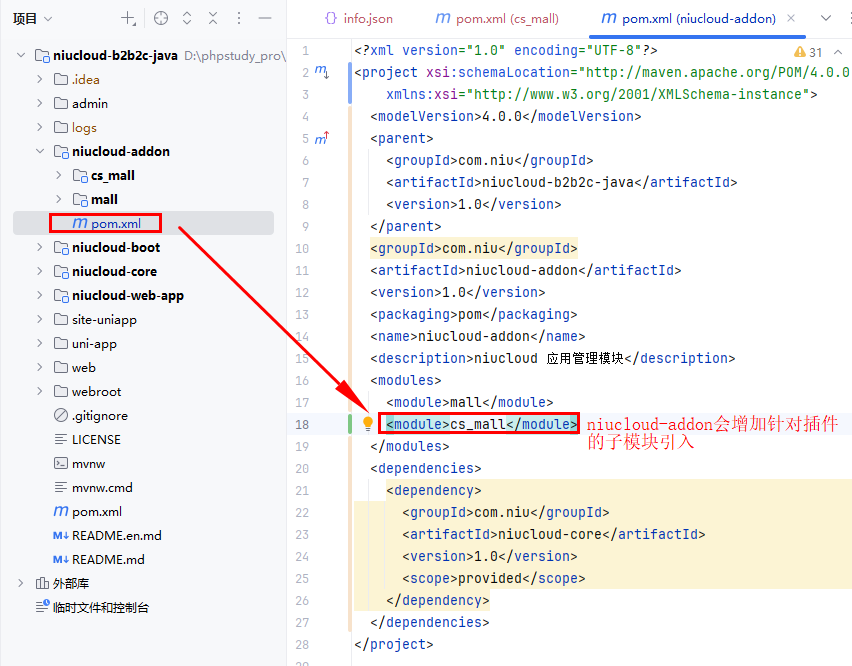The width and height of the screenshot is (852, 666).
Task: Collapse the niucloud-addon folder
Action: [41, 152]
